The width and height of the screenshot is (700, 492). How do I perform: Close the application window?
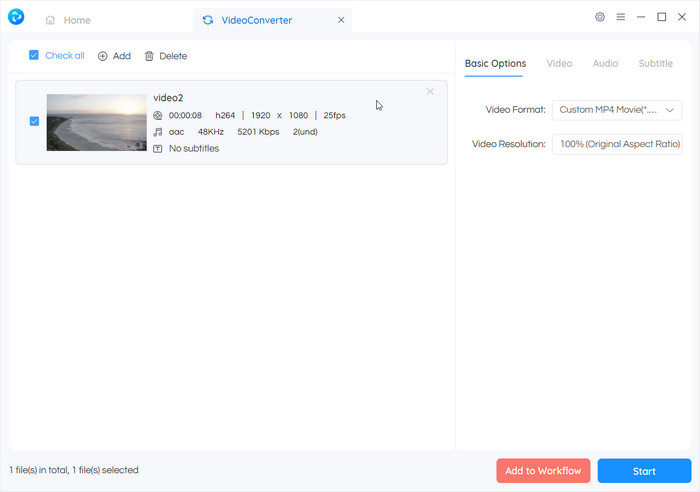coord(682,17)
